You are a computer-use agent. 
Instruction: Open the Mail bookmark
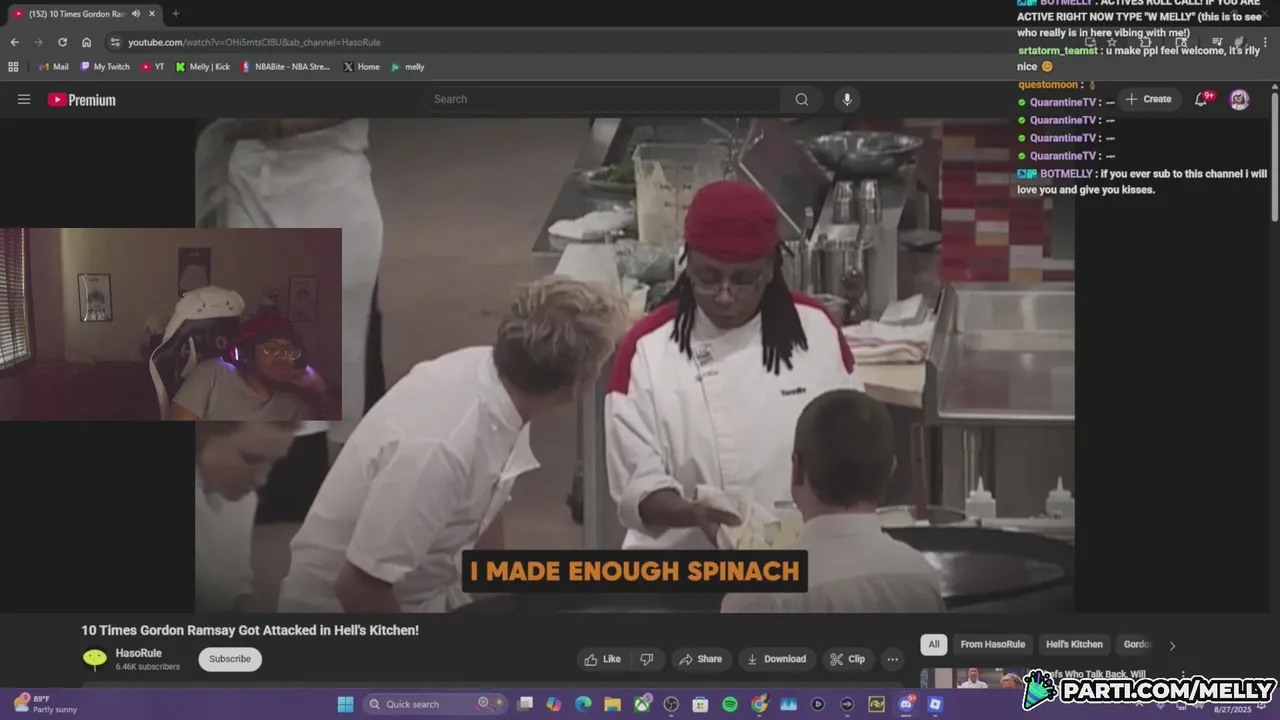(x=54, y=67)
